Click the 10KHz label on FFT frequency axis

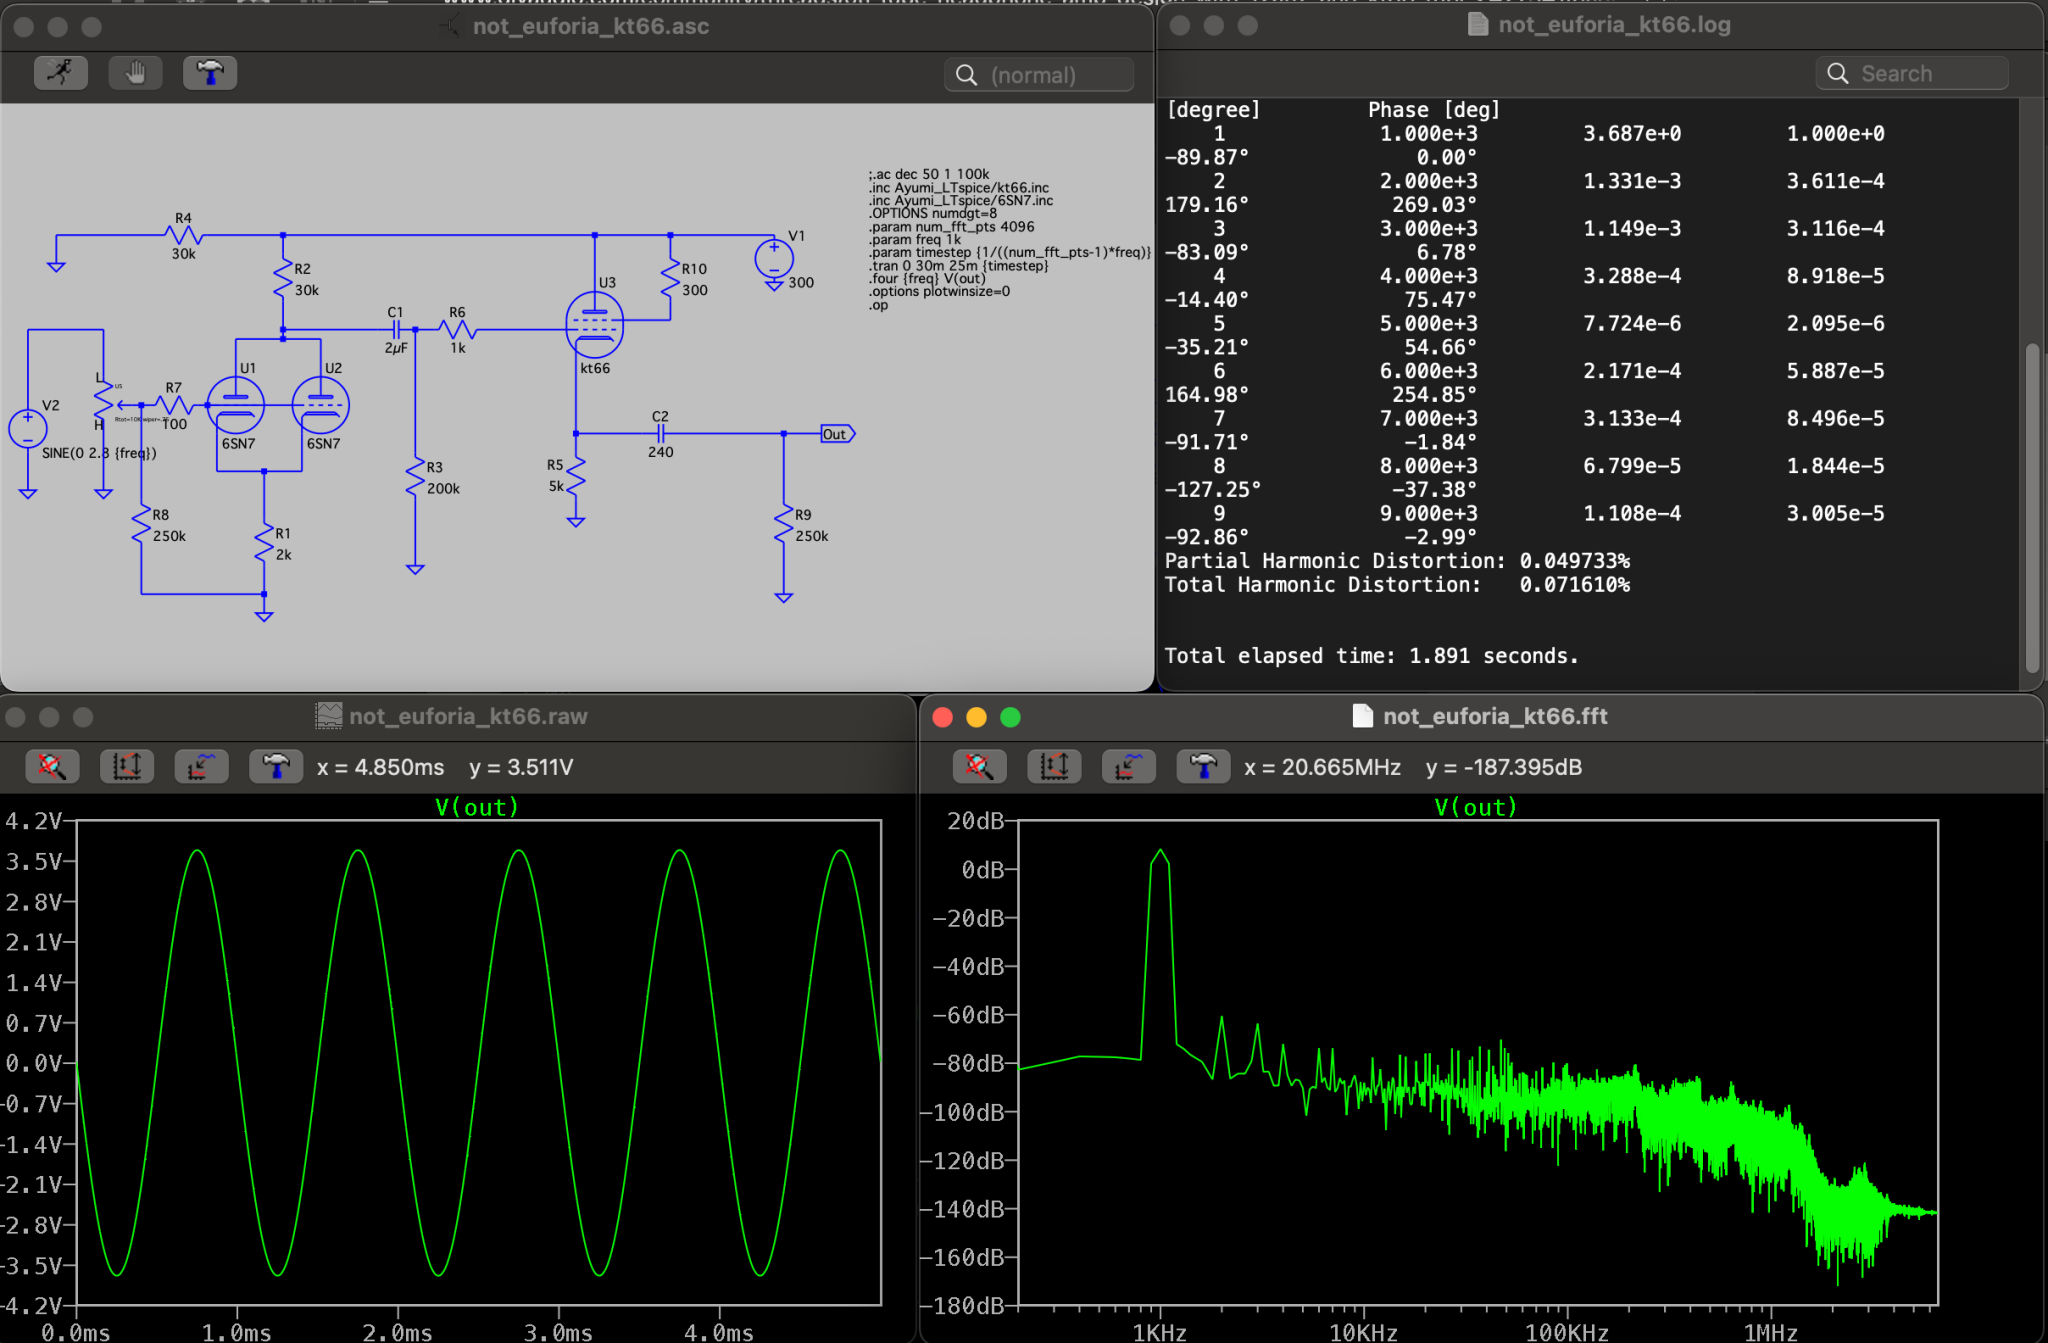point(1363,1332)
